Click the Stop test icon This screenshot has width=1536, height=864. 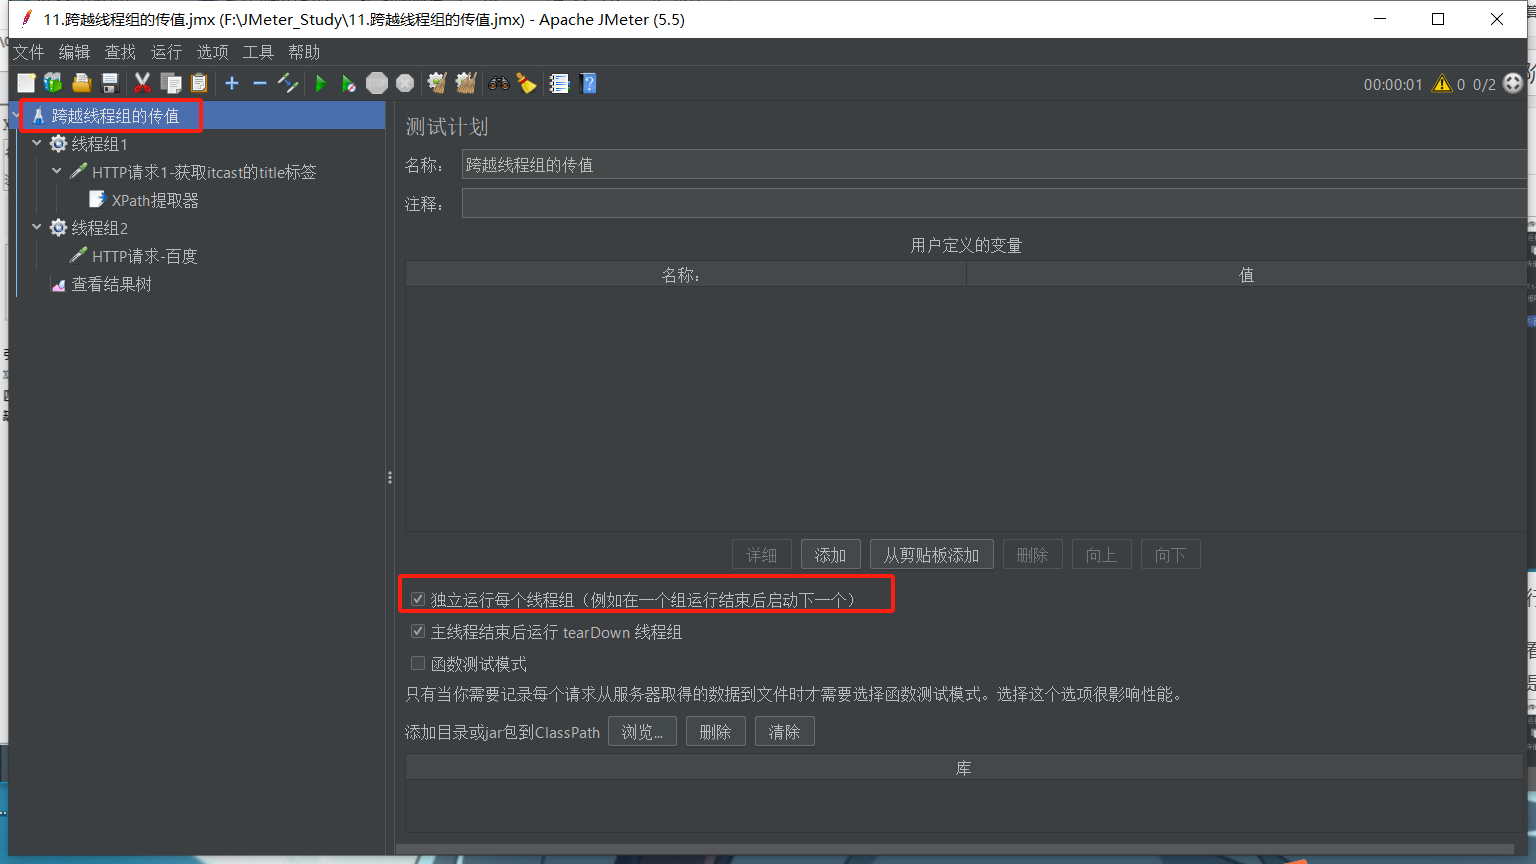tap(377, 83)
